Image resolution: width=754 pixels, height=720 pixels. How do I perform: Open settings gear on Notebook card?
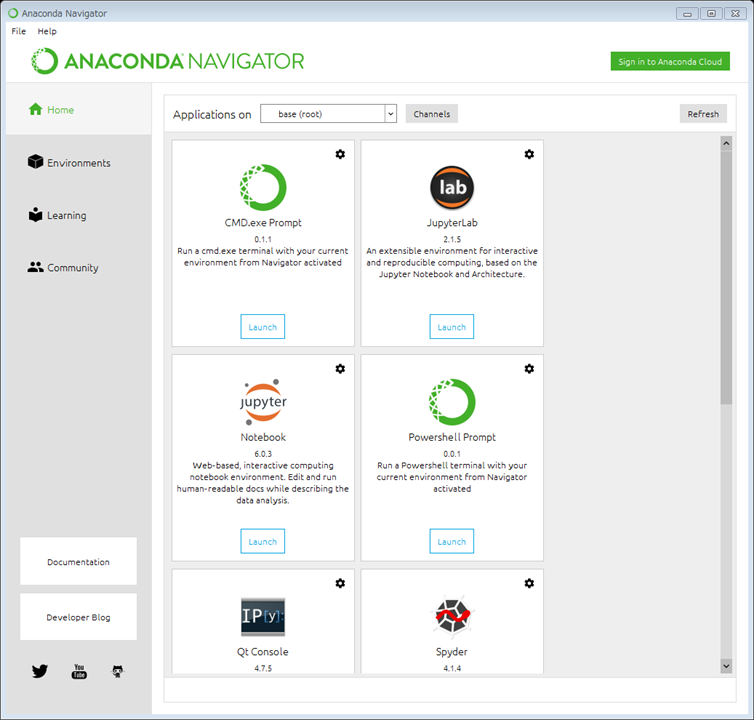point(340,368)
